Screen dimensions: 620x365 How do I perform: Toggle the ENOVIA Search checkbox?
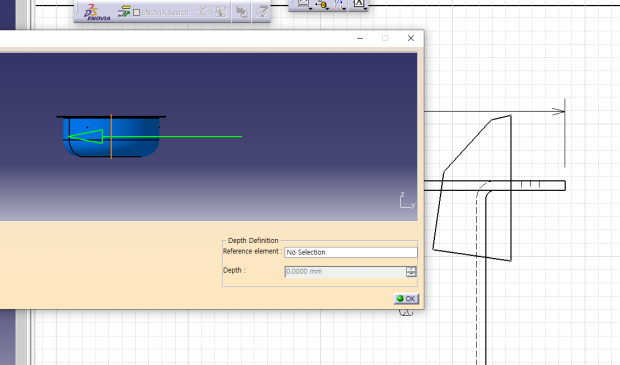[x=136, y=13]
